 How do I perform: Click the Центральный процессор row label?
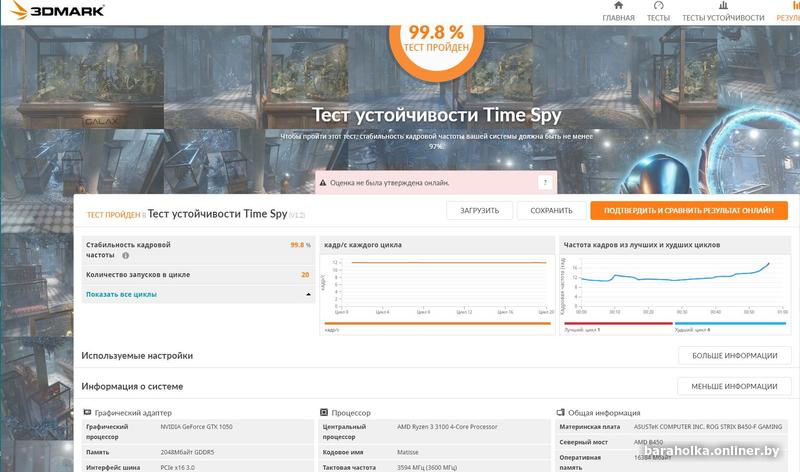344,432
